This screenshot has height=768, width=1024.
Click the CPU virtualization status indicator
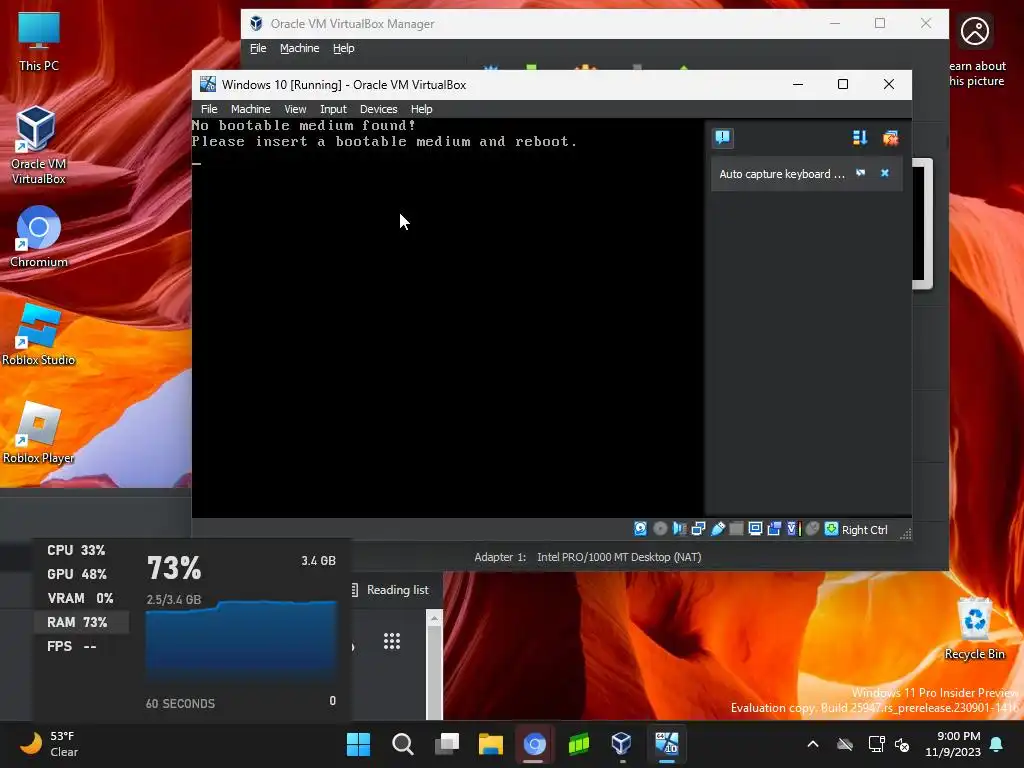pyautogui.click(x=793, y=529)
